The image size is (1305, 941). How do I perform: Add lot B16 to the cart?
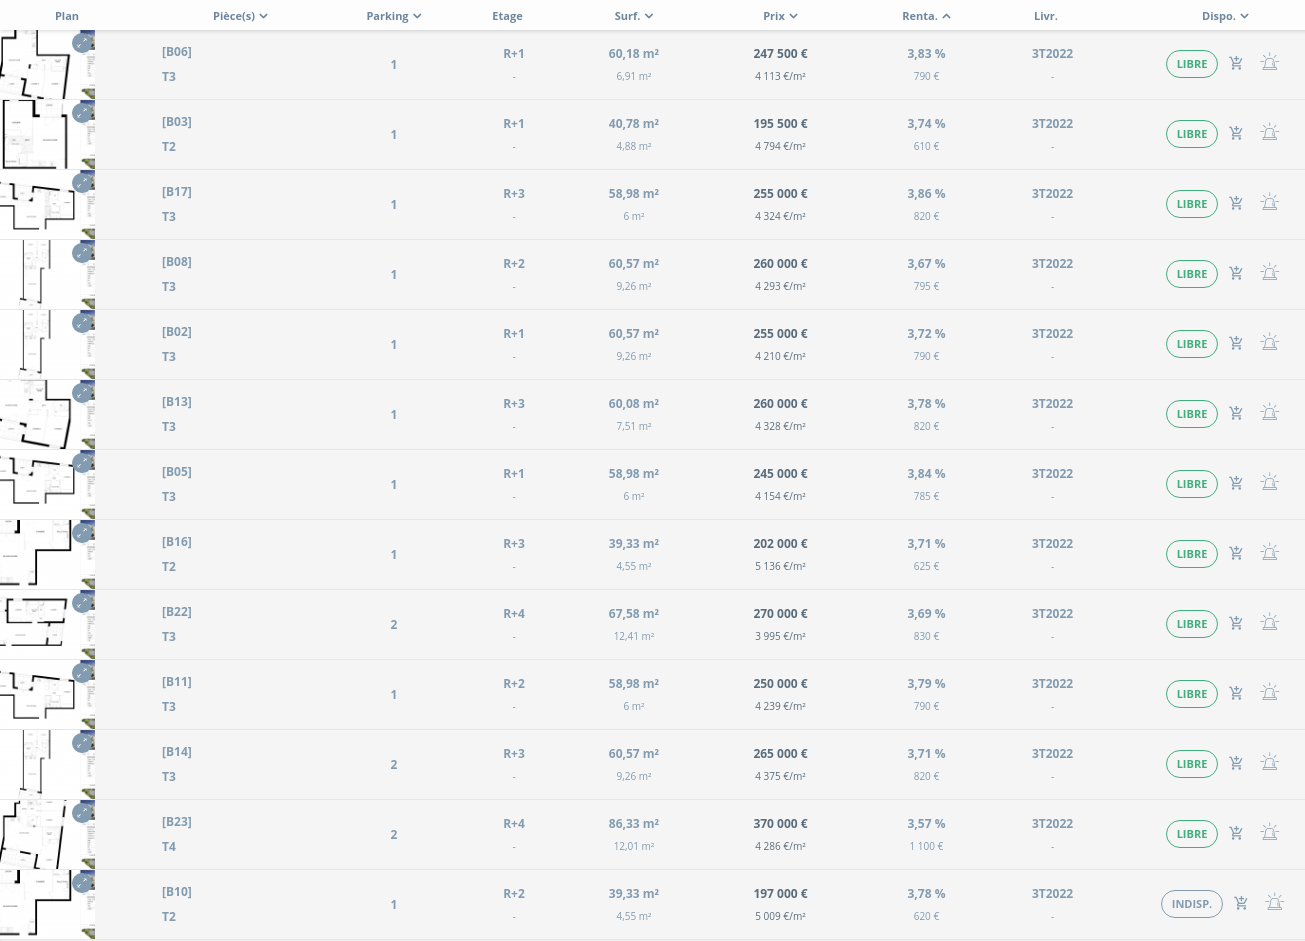[1236, 553]
